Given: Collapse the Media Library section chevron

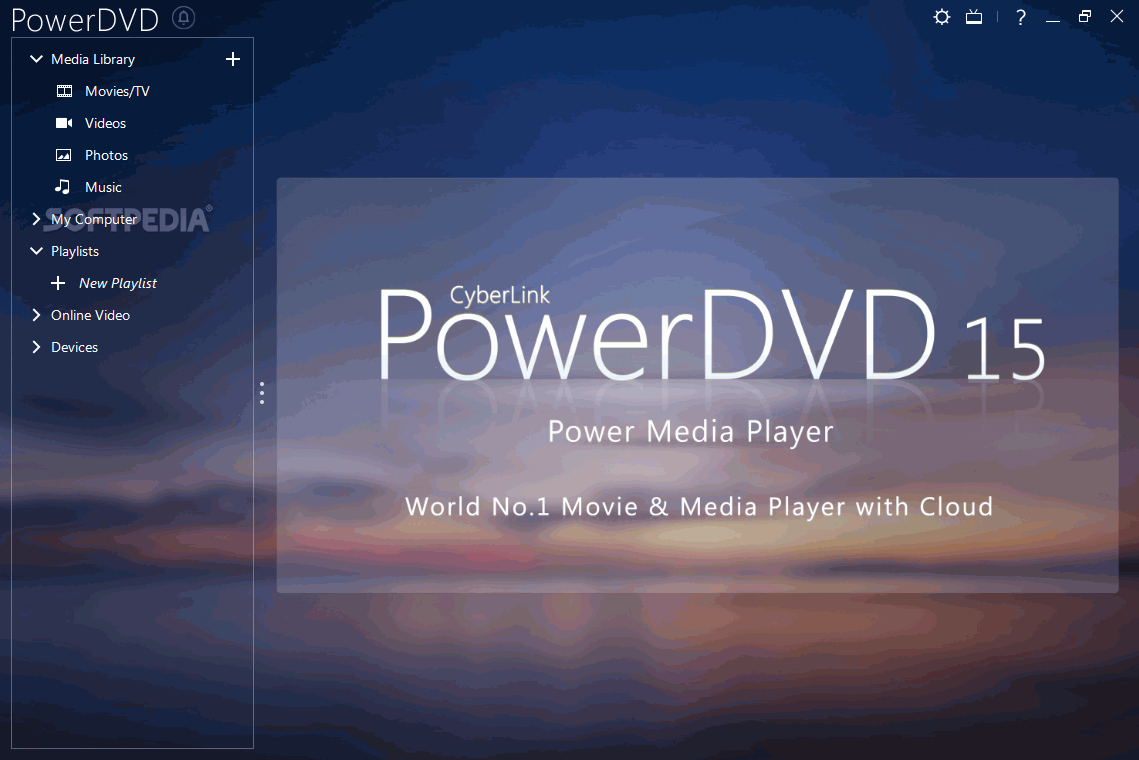Looking at the screenshot, I should point(36,59).
